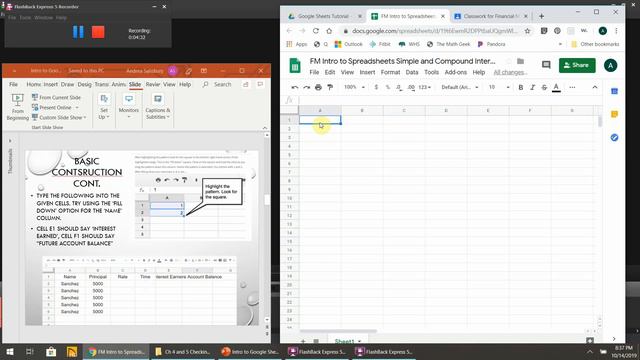Open the Add-ons menu in Google Sheets
Image resolution: width=640 pixels, height=360 pixels.
click(456, 72)
